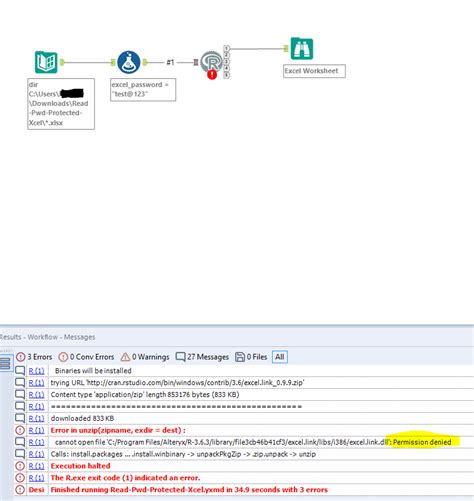The width and height of the screenshot is (474, 501).
Task: Click the Excel Worksheet annotation
Action: 314,71
